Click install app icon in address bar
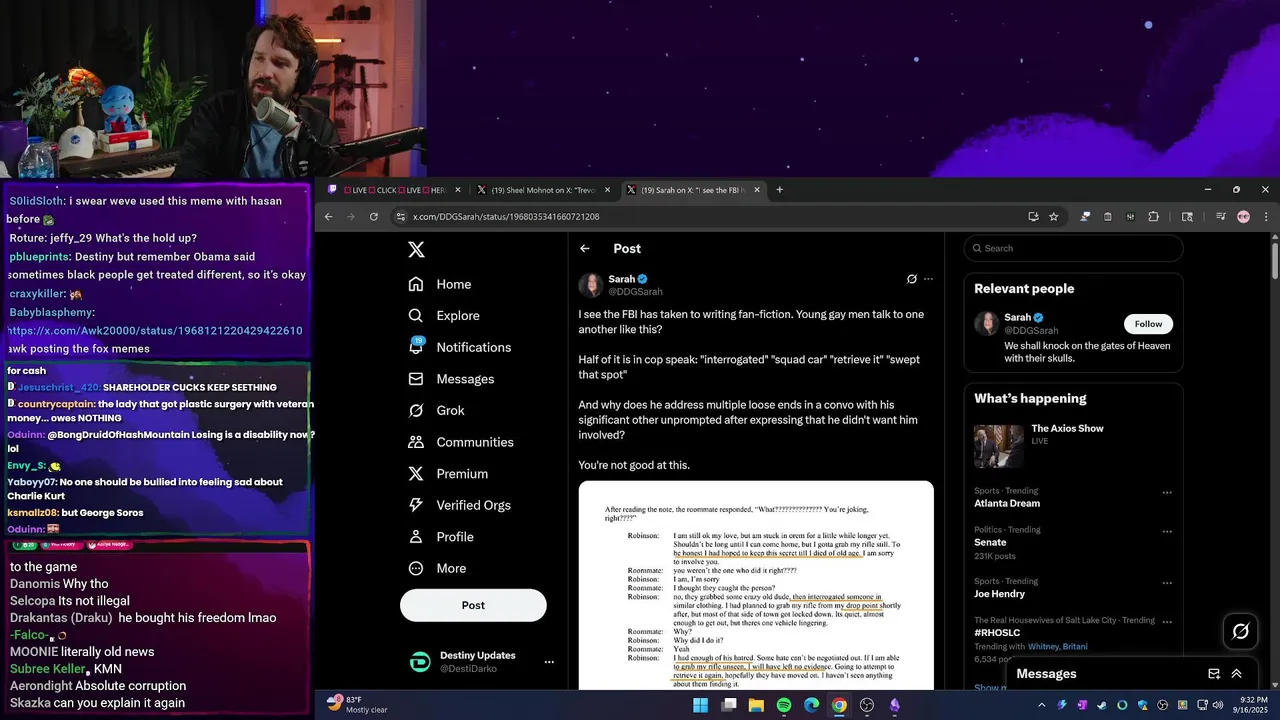1280x720 pixels. click(x=1033, y=217)
